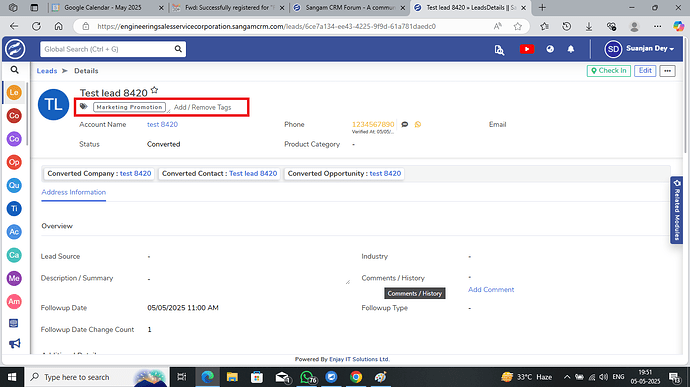
Task: Open the advanced search icon in header
Action: pos(499,50)
